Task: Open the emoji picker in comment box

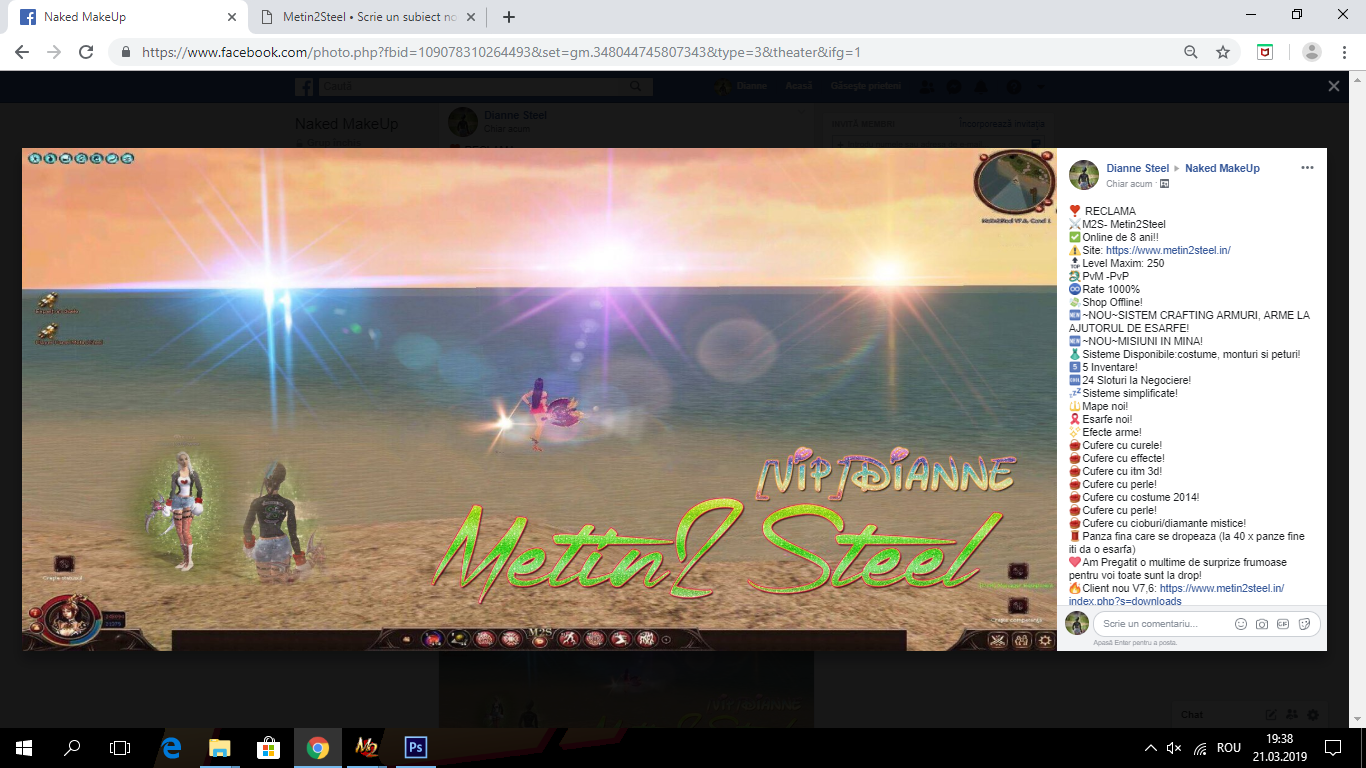Action: [x=1241, y=624]
